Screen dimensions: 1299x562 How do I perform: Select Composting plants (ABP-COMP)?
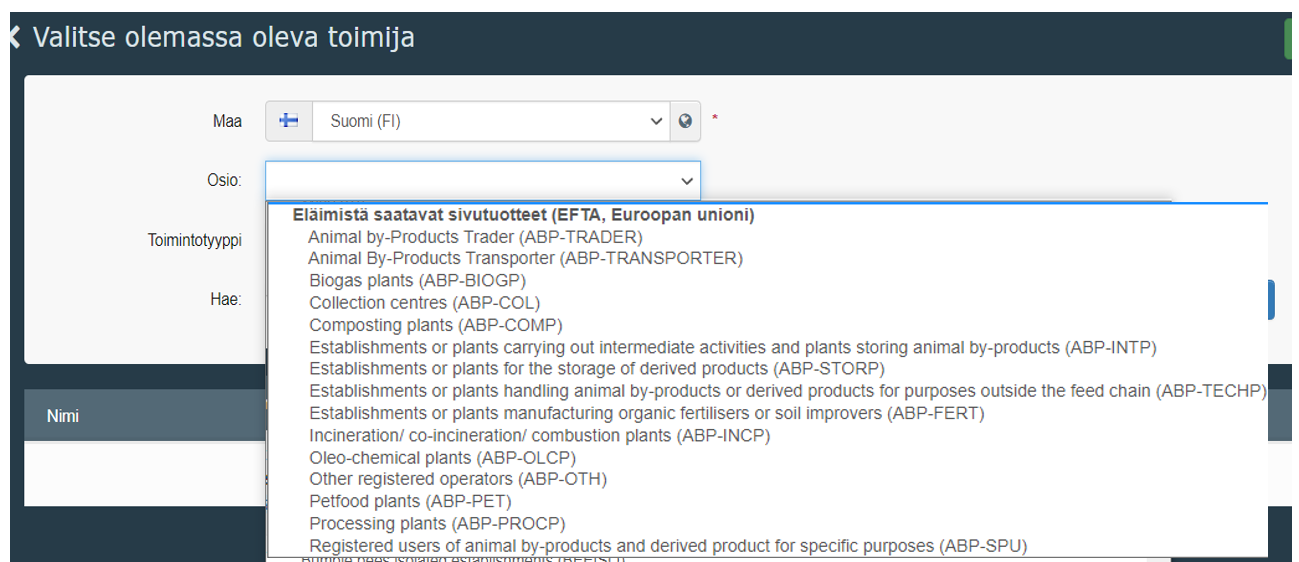[x=435, y=325]
